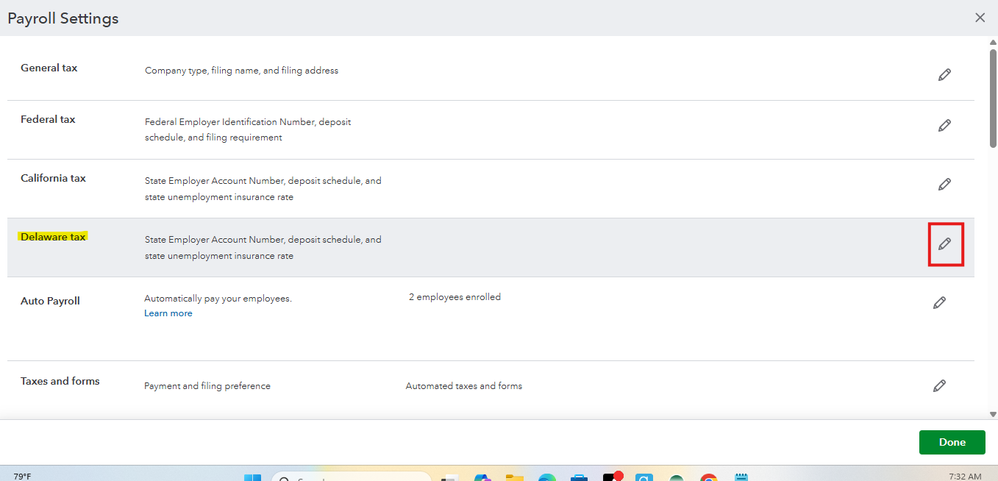The width and height of the screenshot is (998, 481).
Task: Click 'Automatically pay your employees.' text
Action: tap(218, 298)
